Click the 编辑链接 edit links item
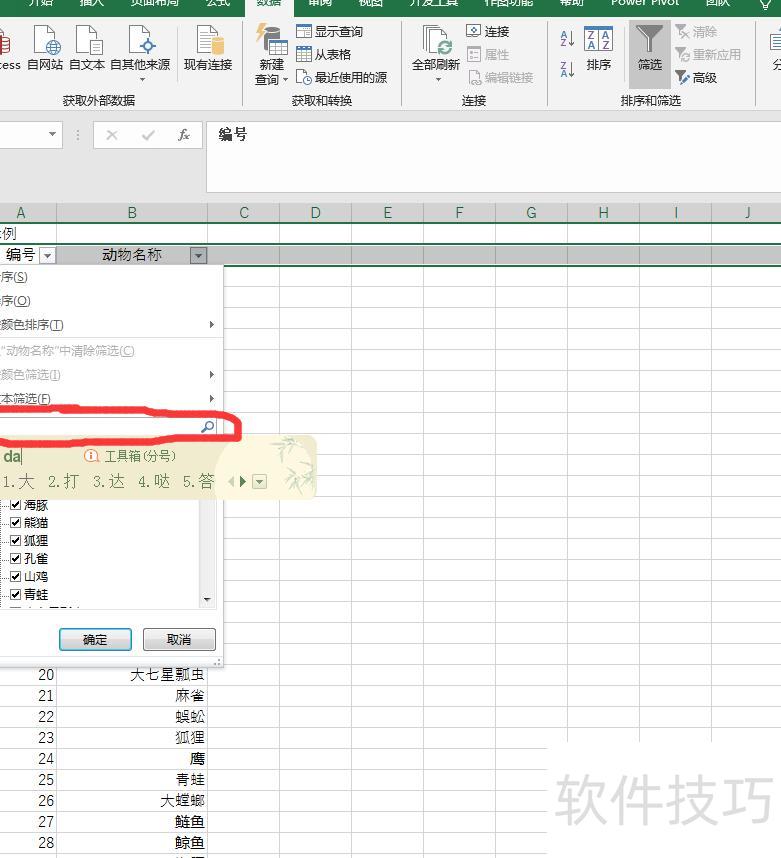Viewport: 781px width, 858px height. coord(500,78)
